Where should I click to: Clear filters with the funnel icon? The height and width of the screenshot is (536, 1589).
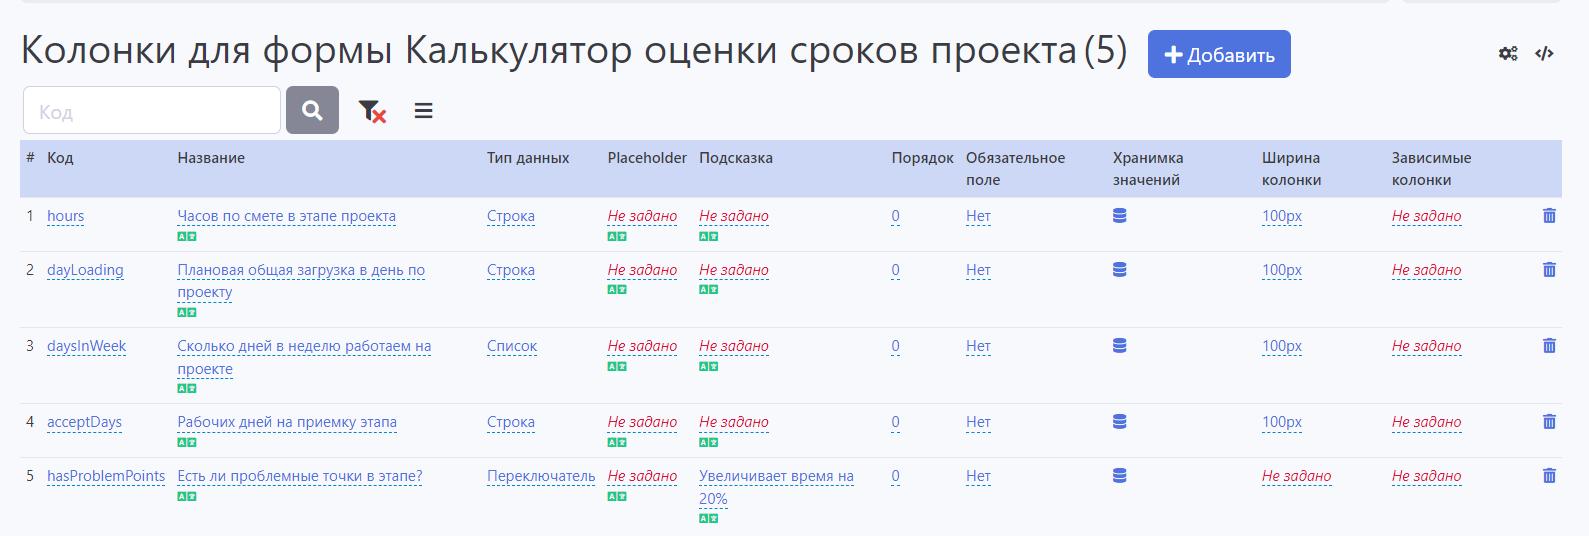(372, 111)
